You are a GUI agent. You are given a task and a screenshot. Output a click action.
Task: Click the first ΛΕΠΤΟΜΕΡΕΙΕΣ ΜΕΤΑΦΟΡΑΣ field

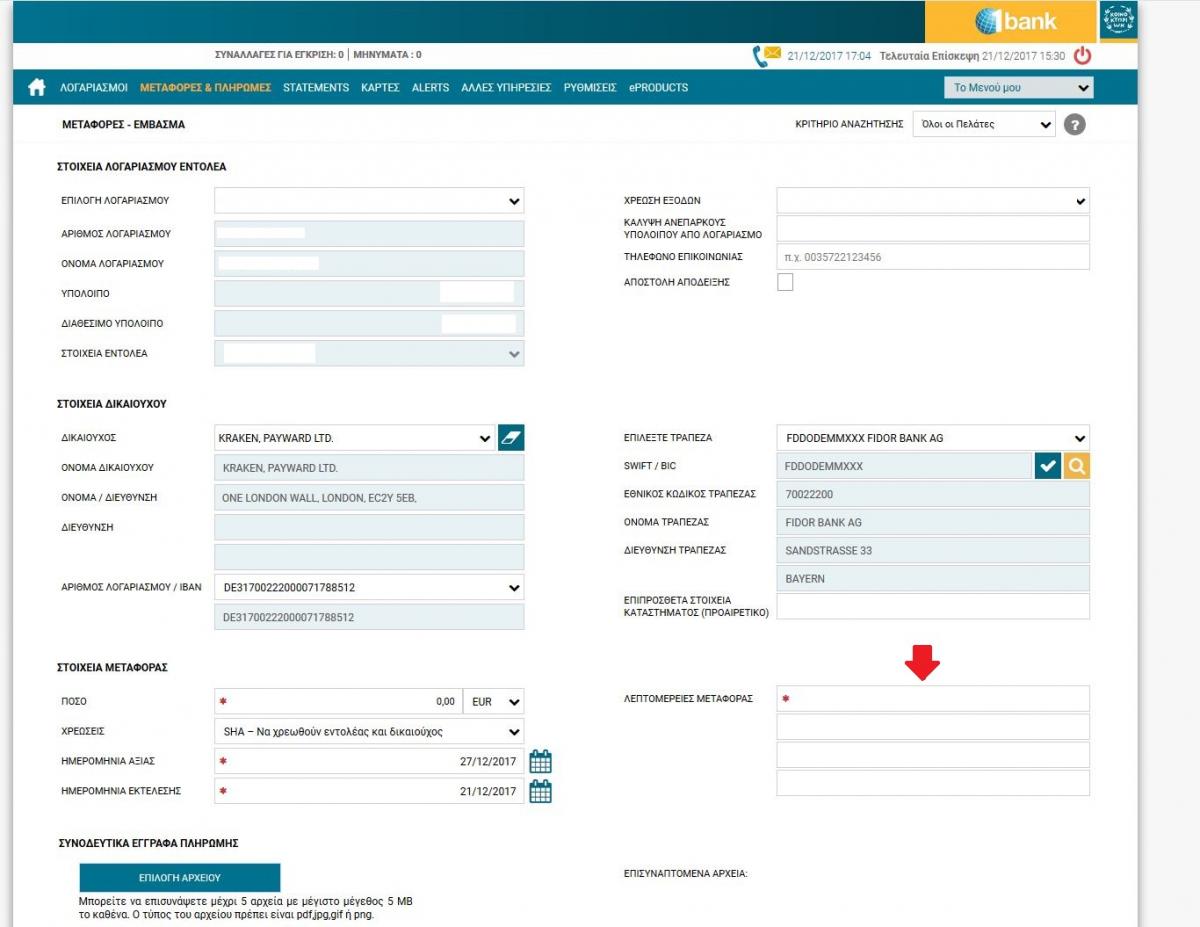coord(933,699)
